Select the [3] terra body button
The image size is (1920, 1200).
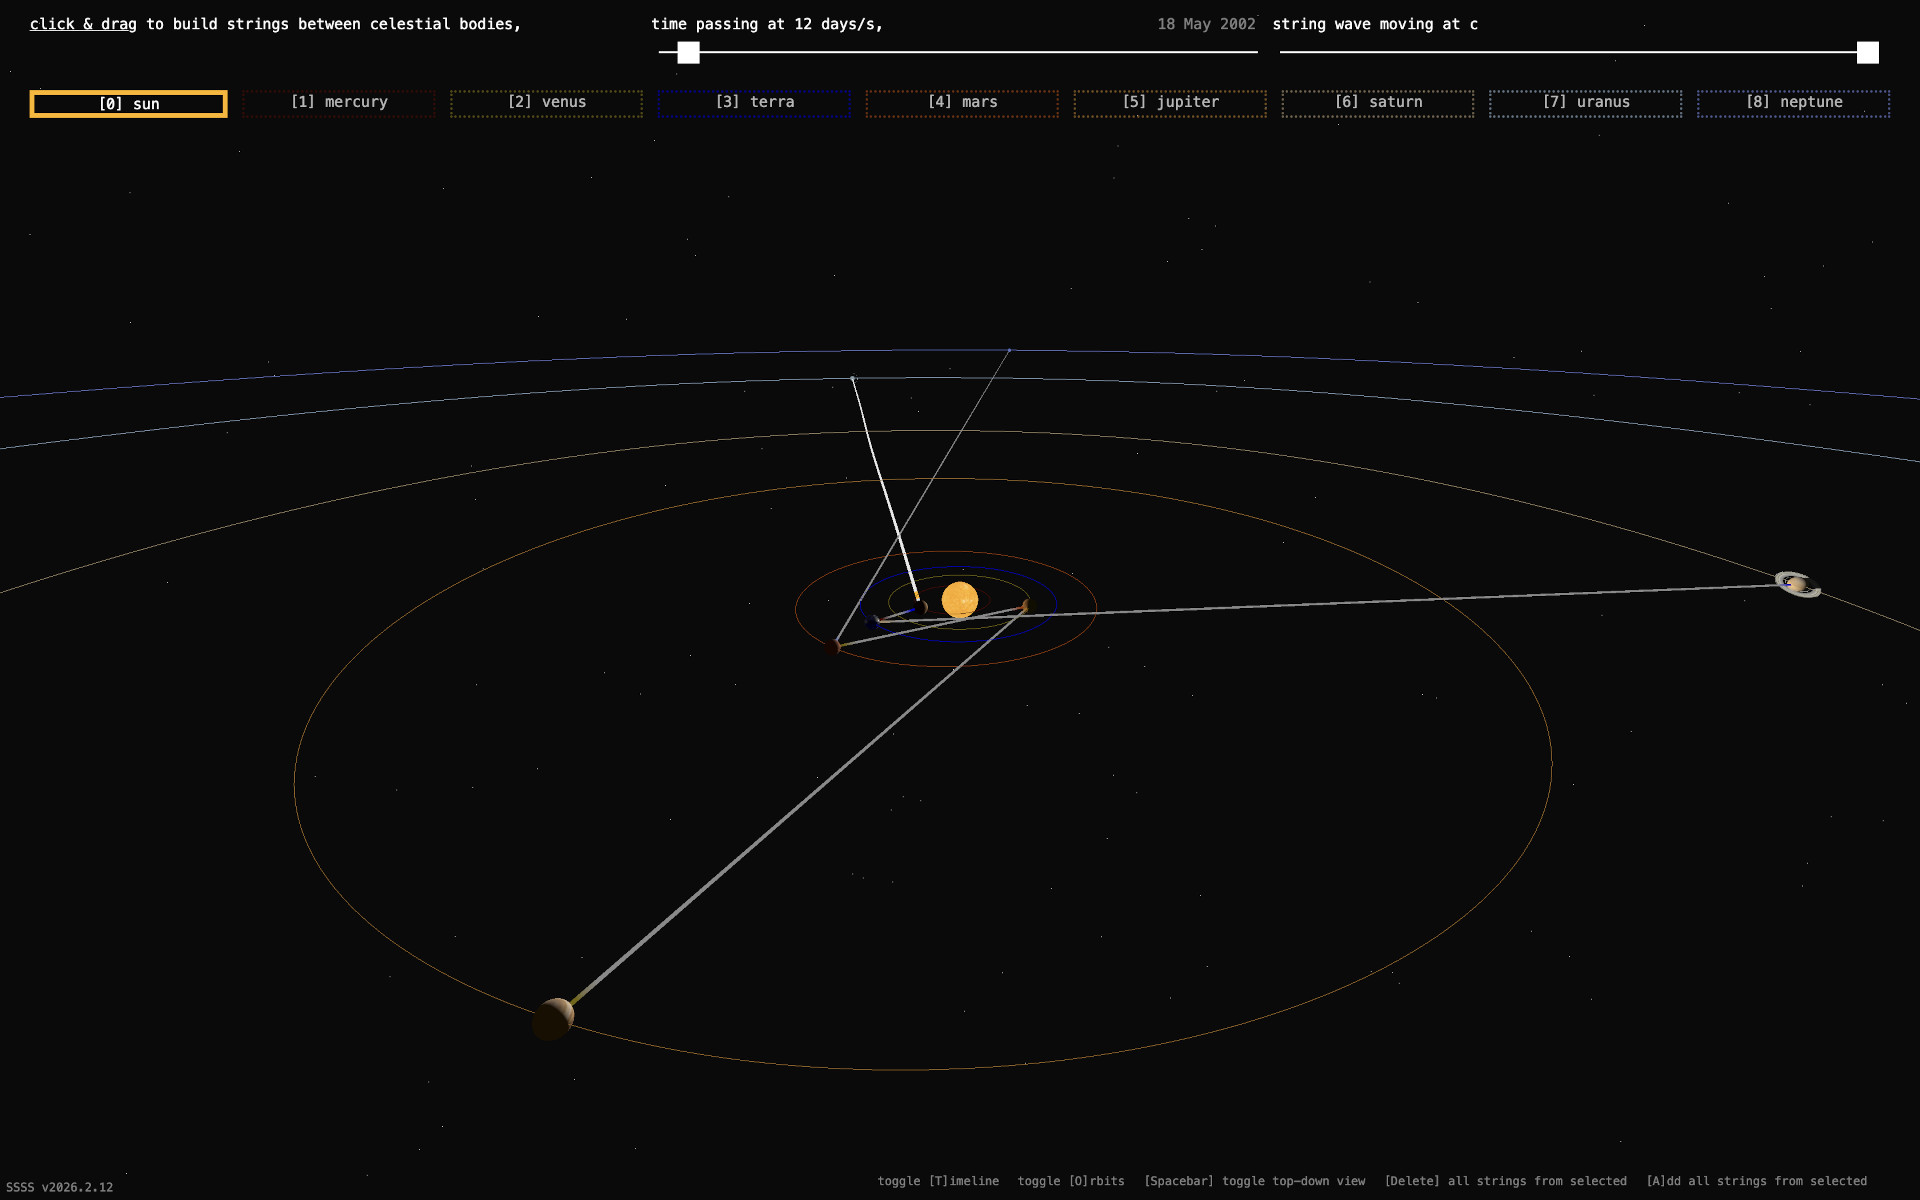coord(754,103)
